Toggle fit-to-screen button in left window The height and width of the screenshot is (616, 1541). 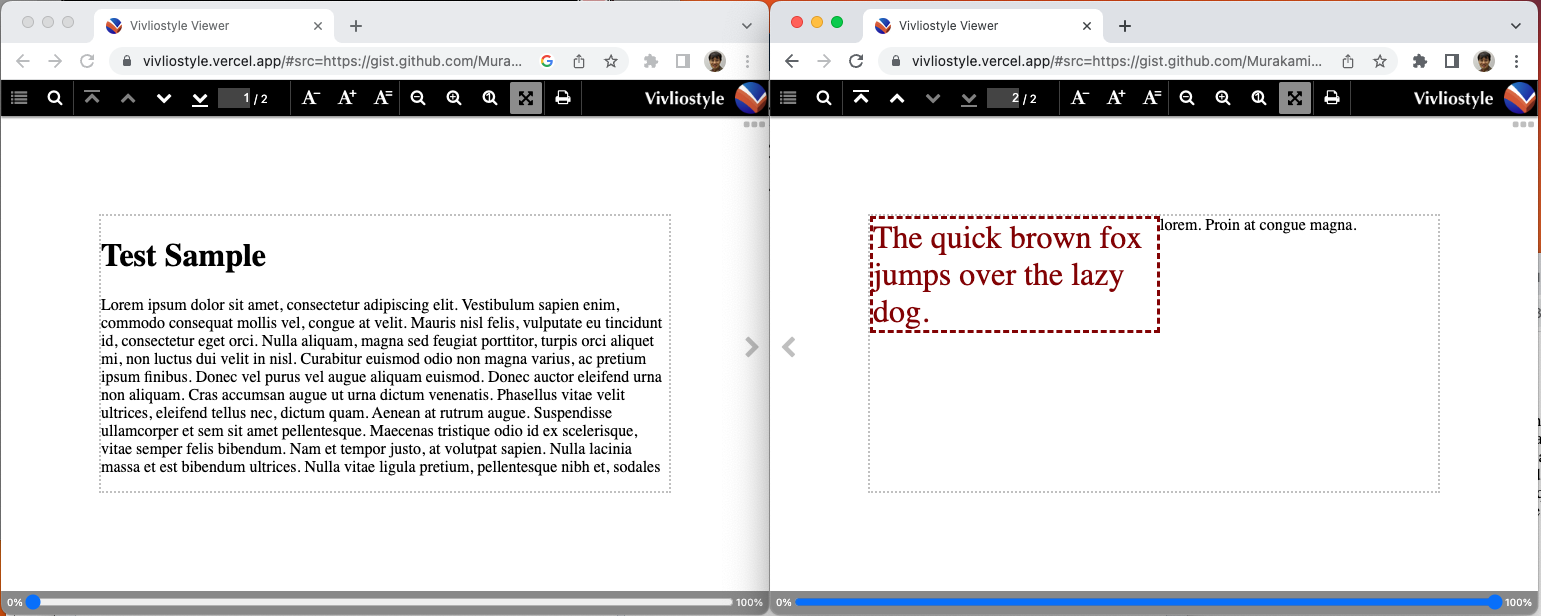[x=526, y=98]
